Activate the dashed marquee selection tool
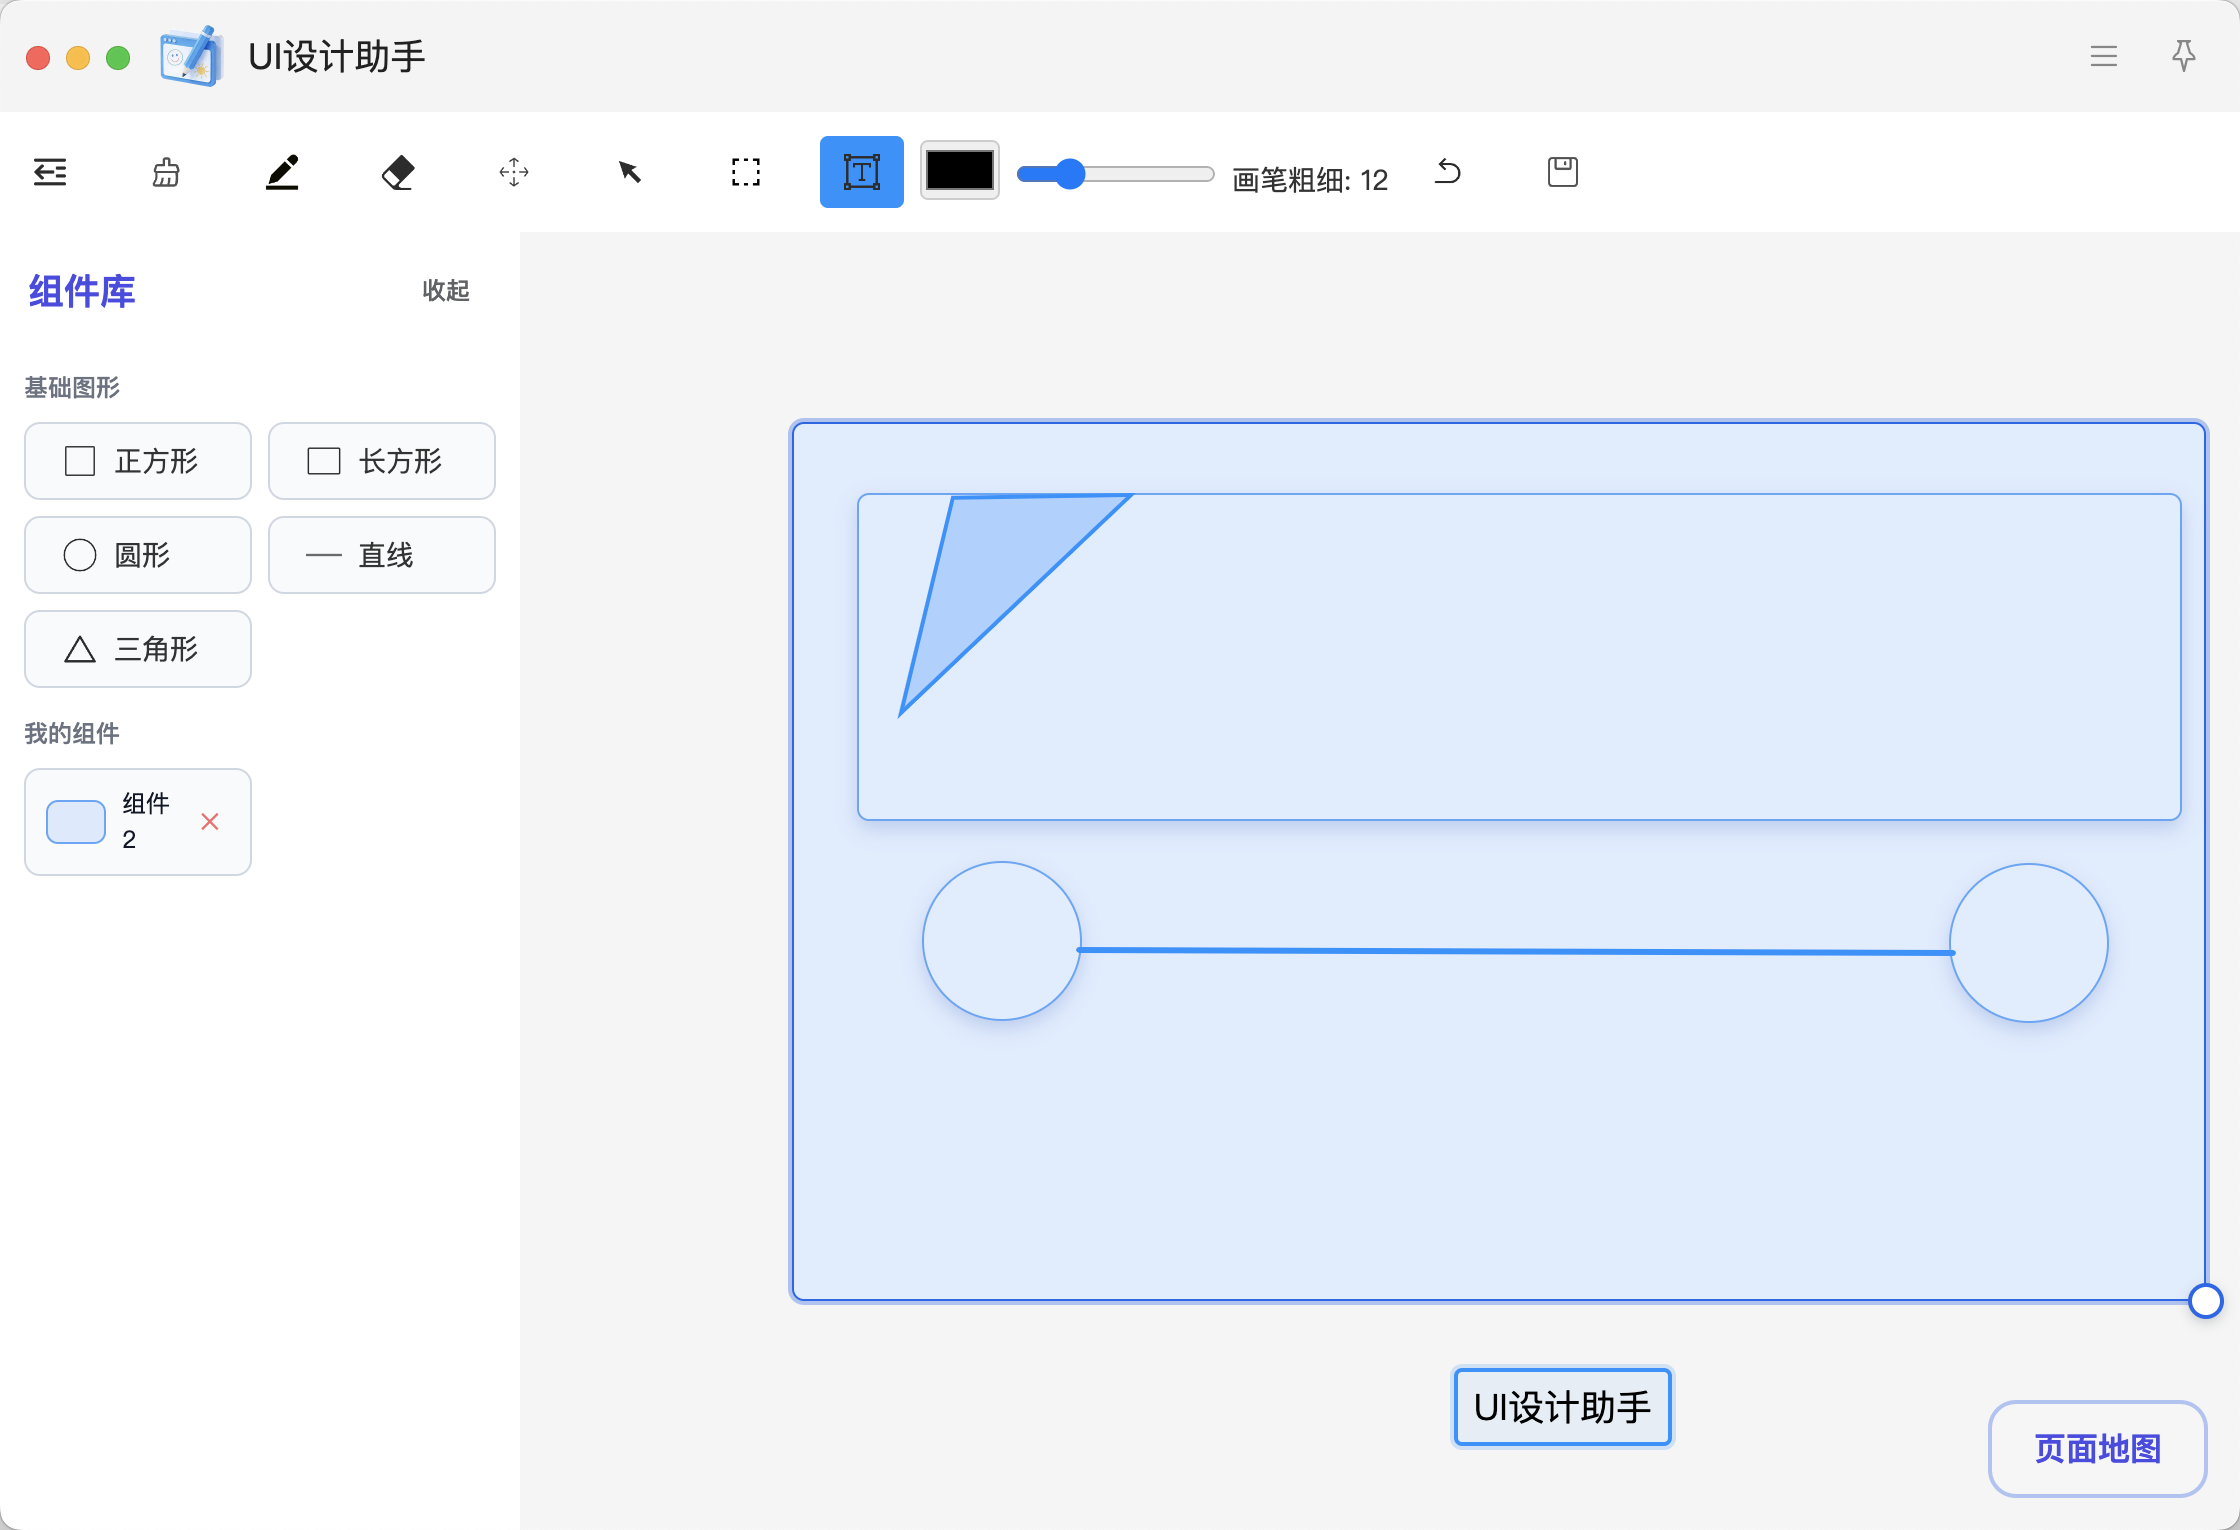The height and width of the screenshot is (1530, 2240). (x=746, y=172)
